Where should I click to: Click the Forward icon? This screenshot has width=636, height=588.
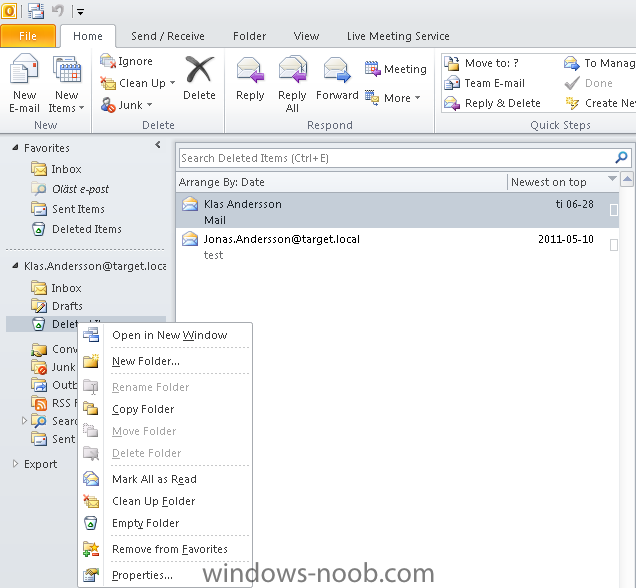(337, 70)
